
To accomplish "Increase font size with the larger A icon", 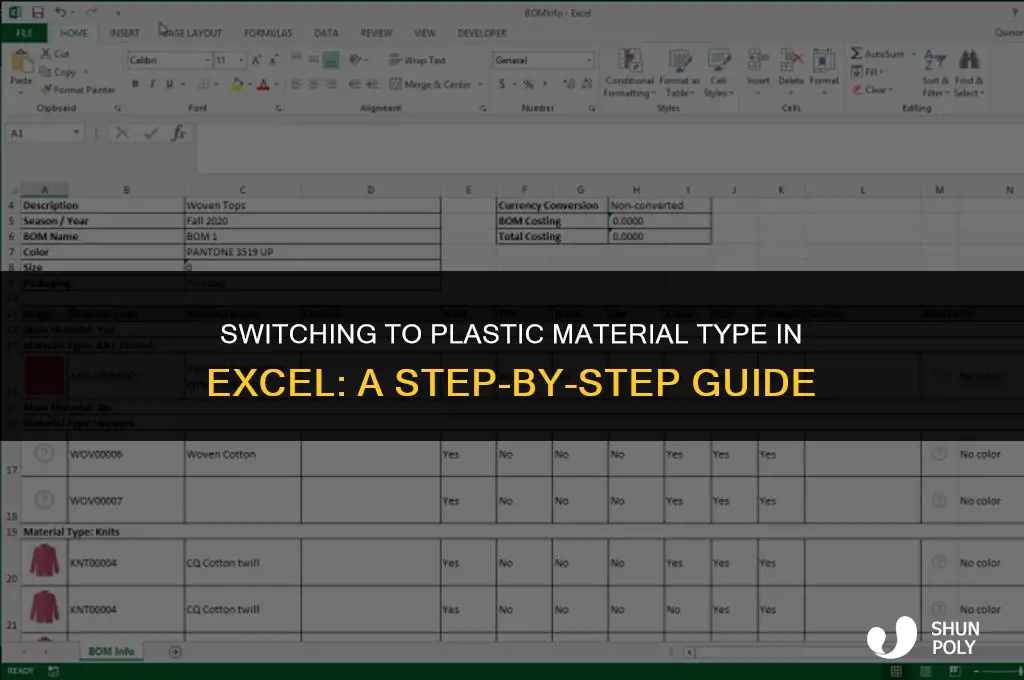I will [x=257, y=60].
